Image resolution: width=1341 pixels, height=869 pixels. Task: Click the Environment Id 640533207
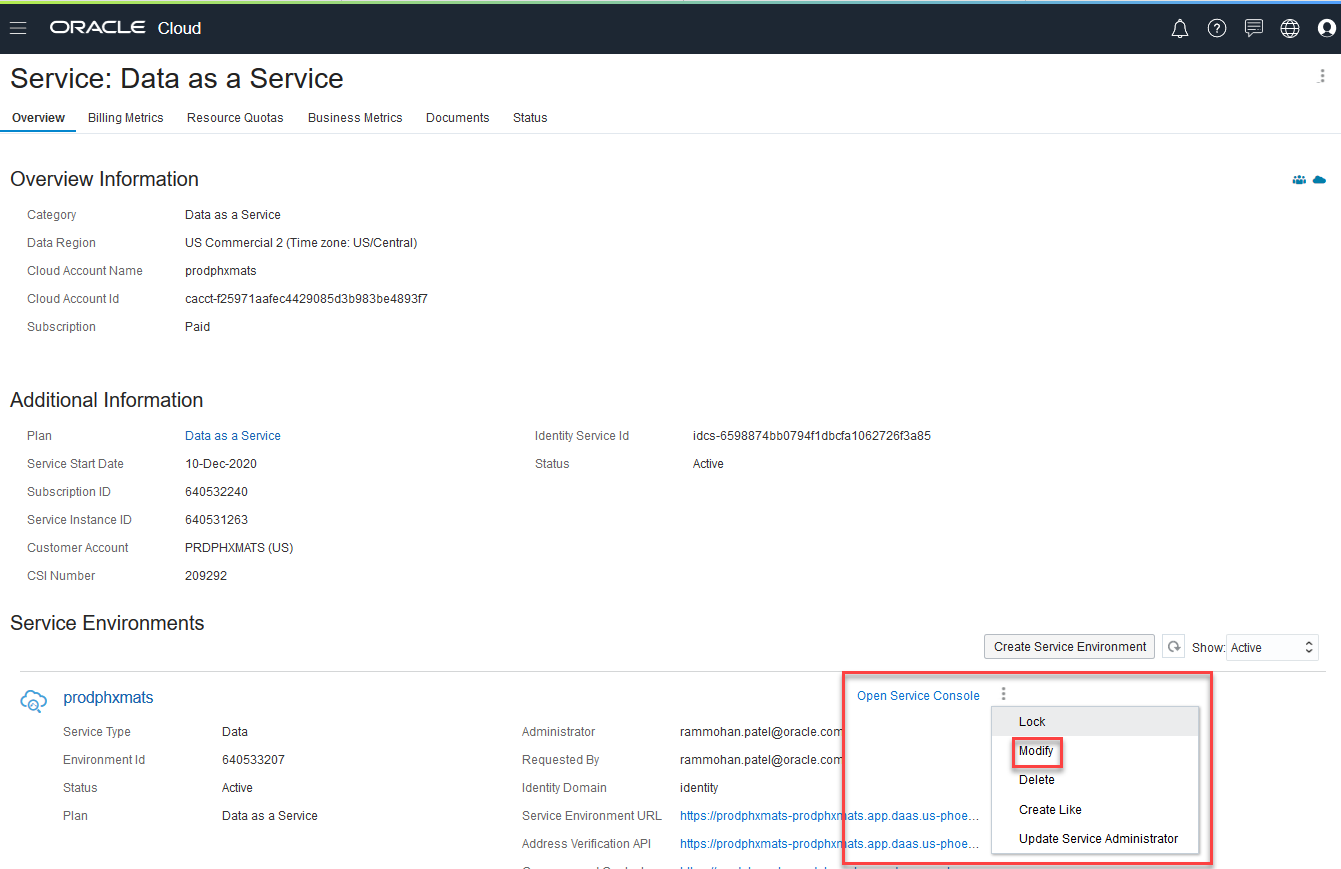pyautogui.click(x=253, y=760)
